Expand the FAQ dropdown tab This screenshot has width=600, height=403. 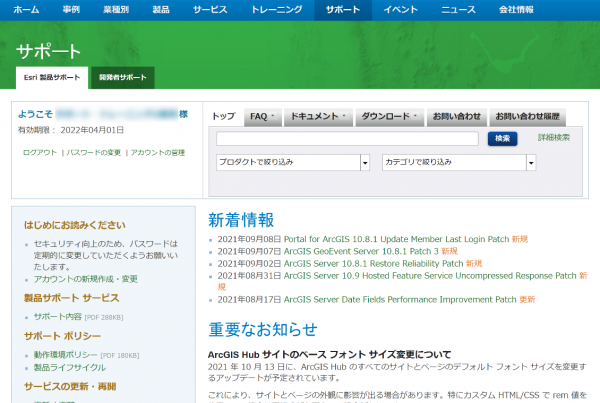262,116
